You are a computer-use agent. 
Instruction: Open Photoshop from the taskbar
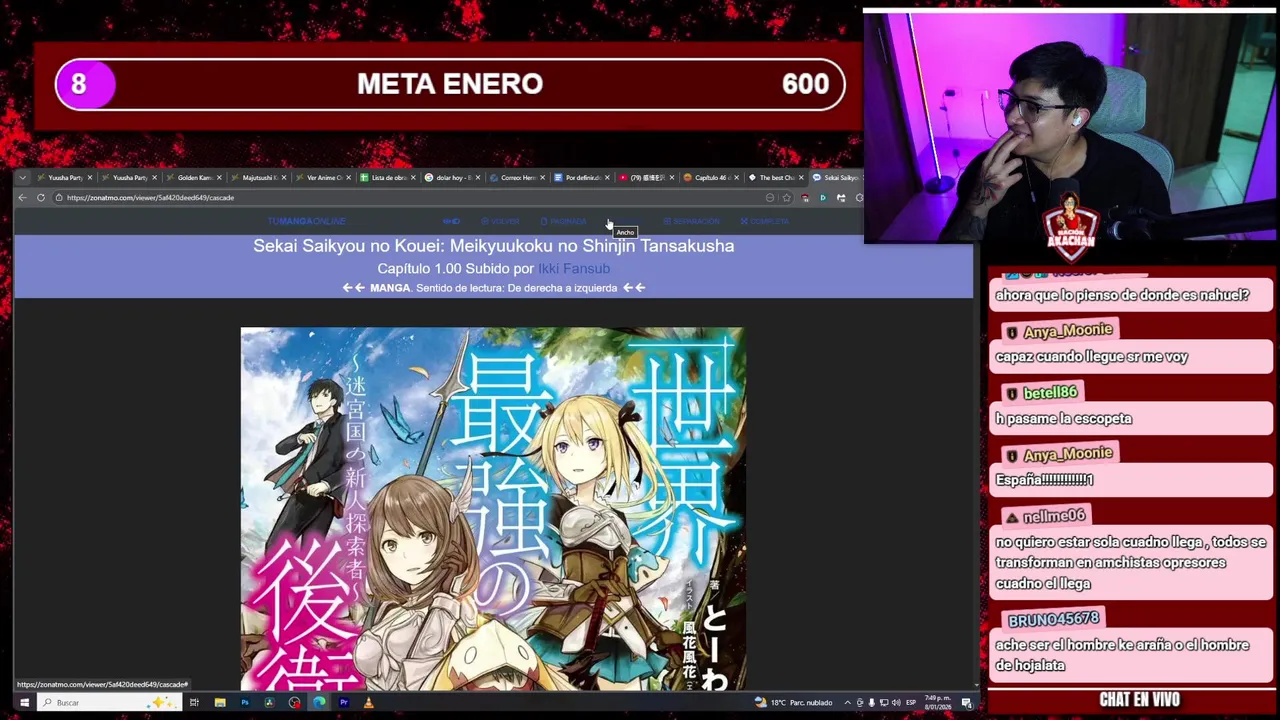(x=245, y=703)
